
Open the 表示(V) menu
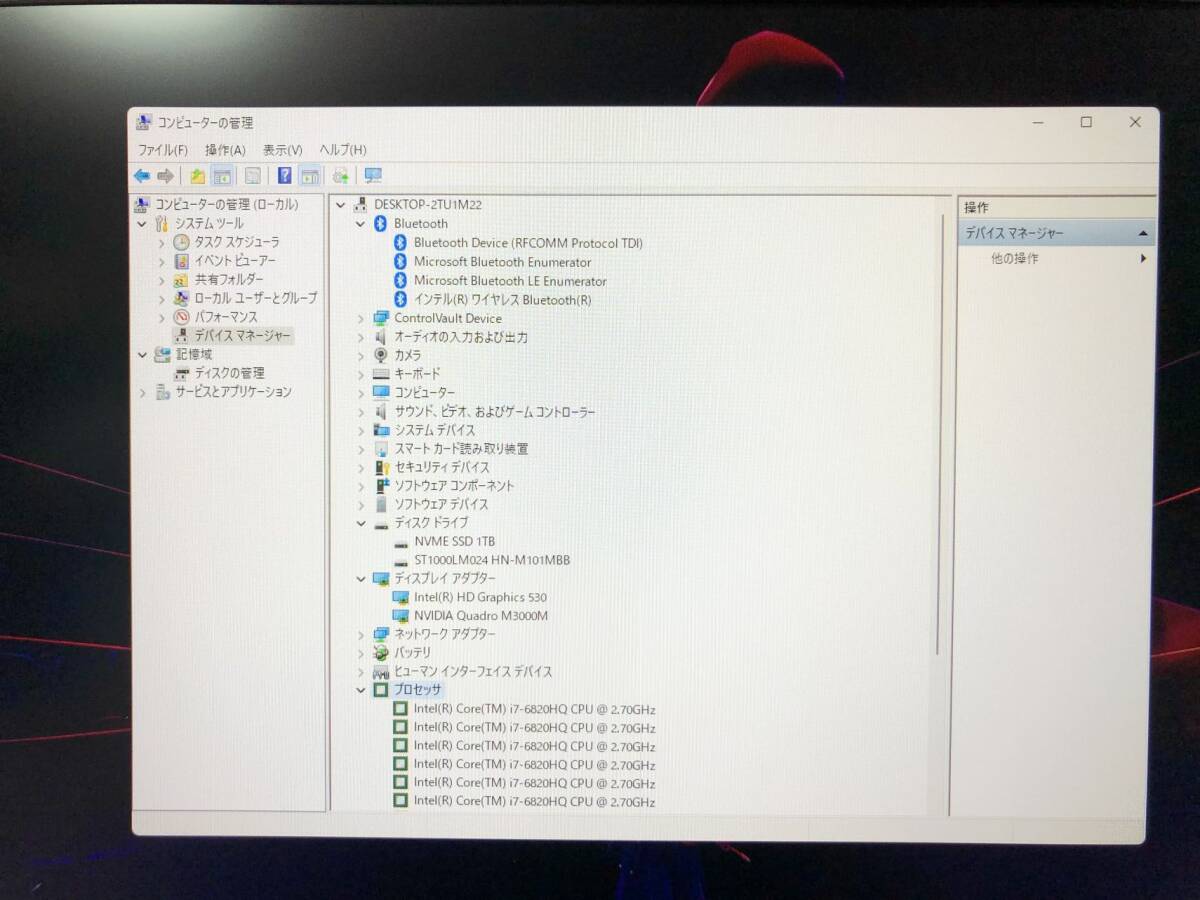(282, 150)
